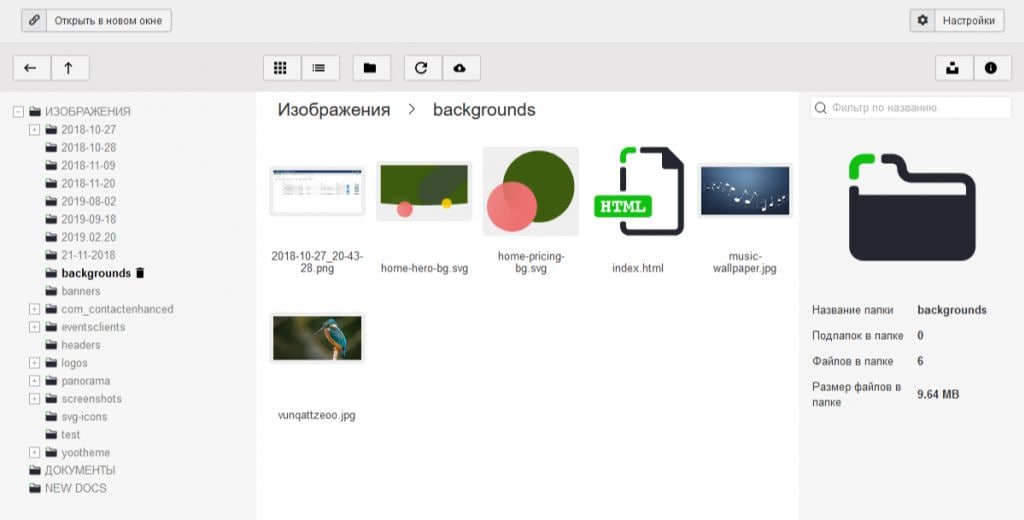
Task: Click the Файлов в папке label
Action: [852, 361]
